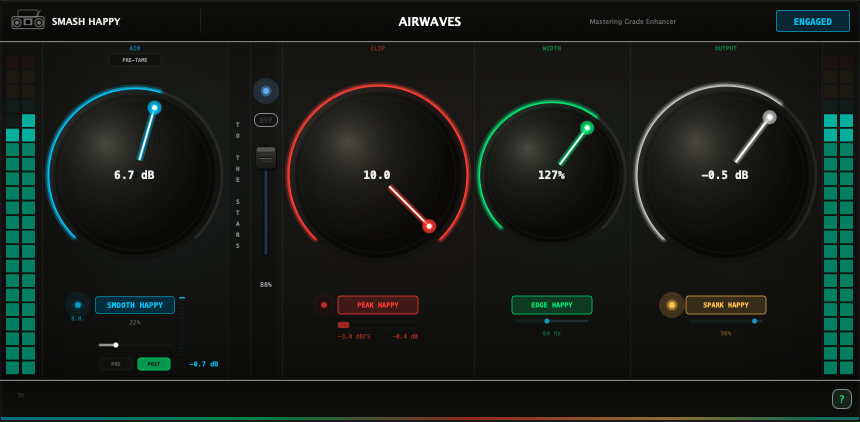Click the Smooth Happy 22% slider handle

[x=116, y=345]
